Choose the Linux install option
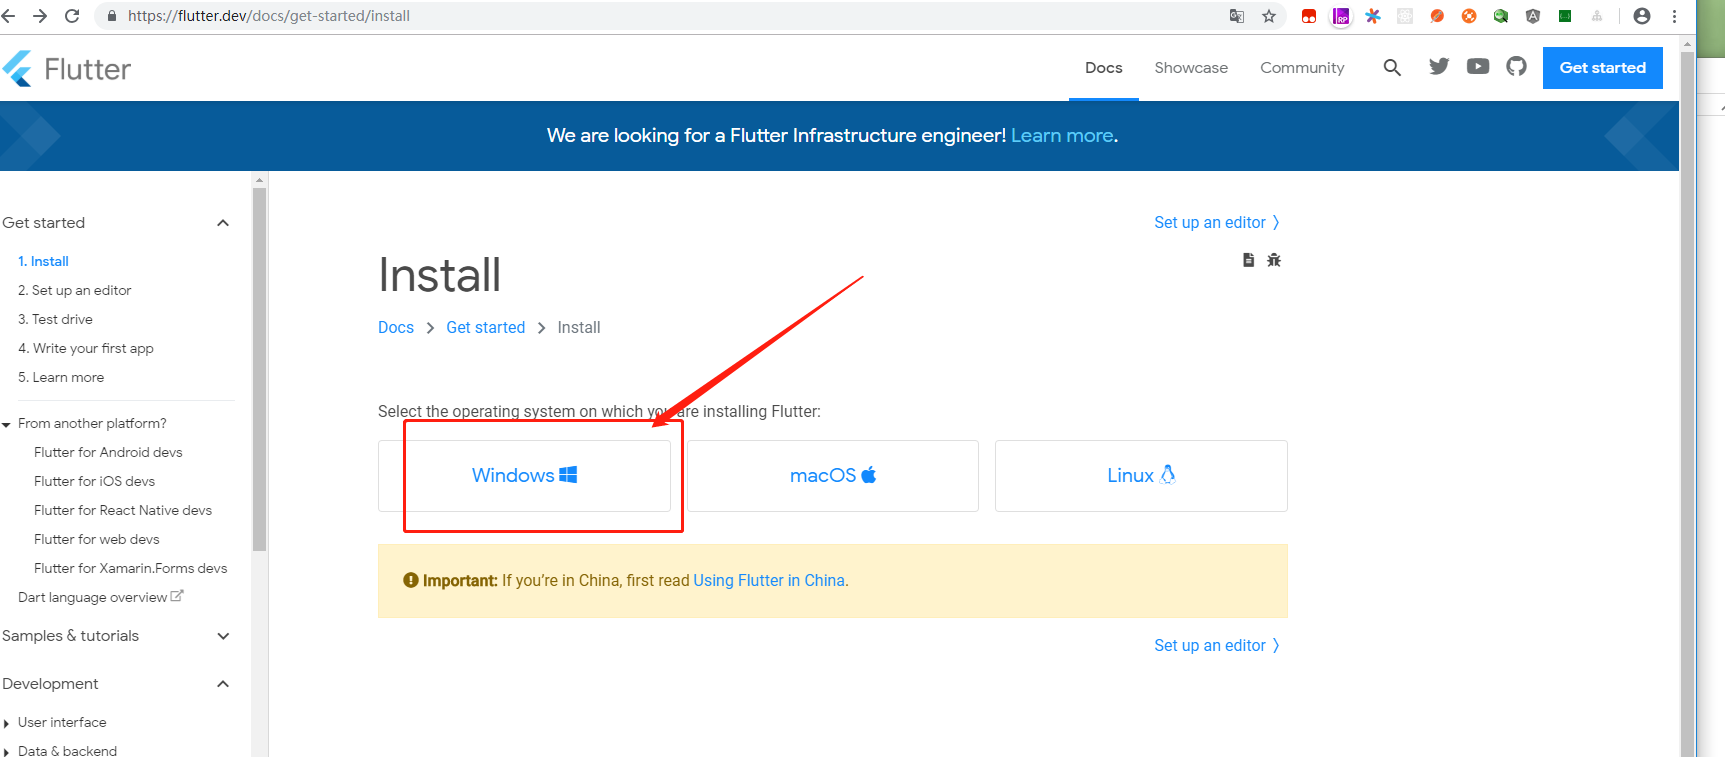Viewport: 1725px width, 757px height. pos(1141,476)
